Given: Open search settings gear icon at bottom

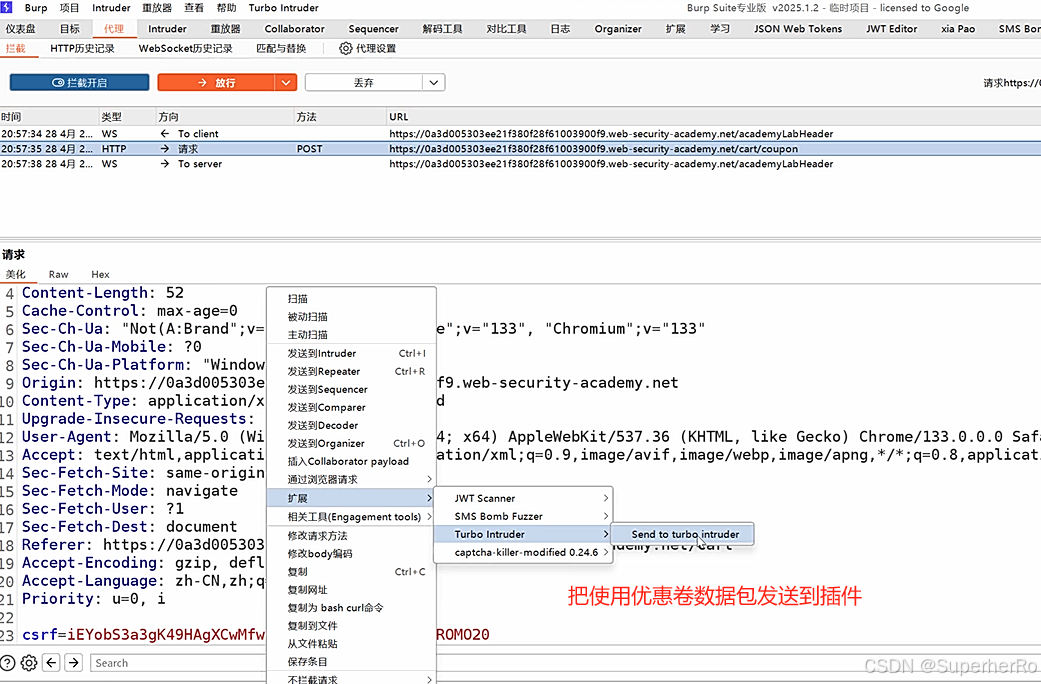Looking at the screenshot, I should pos(29,663).
